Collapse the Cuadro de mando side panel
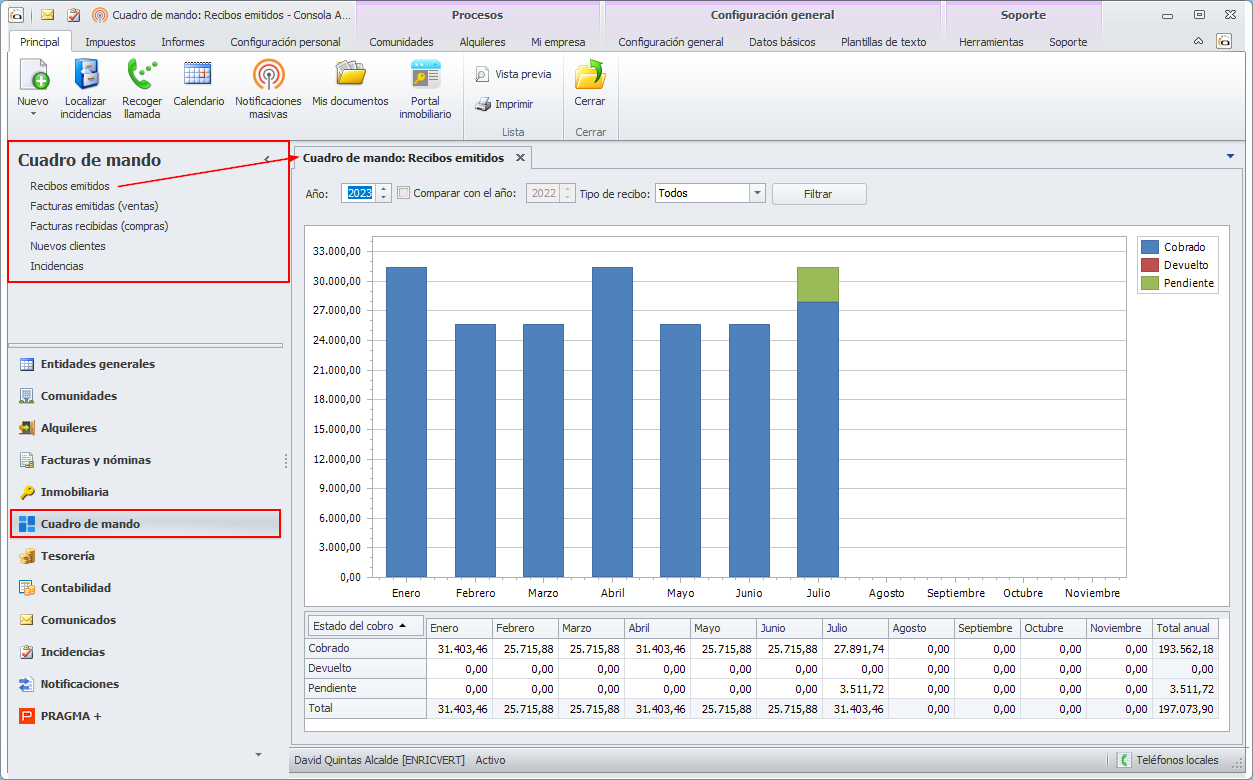1253x780 pixels. tap(267, 159)
